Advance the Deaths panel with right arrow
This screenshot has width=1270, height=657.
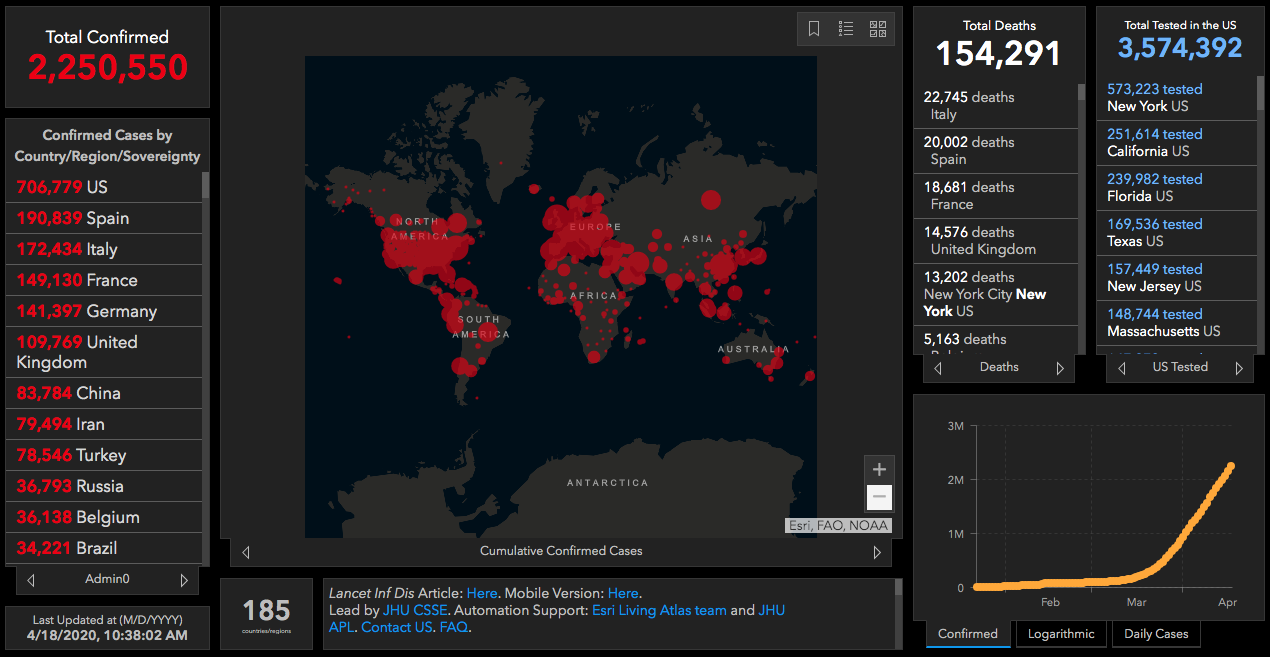[x=1060, y=368]
